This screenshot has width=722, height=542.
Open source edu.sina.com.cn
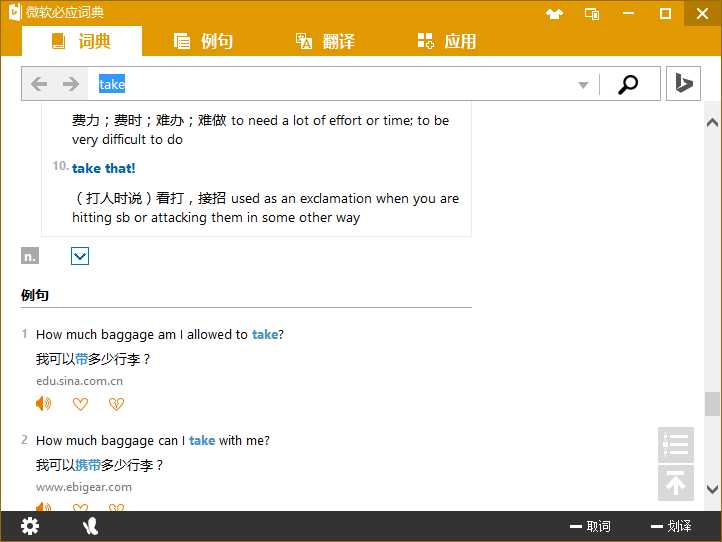pos(79,381)
